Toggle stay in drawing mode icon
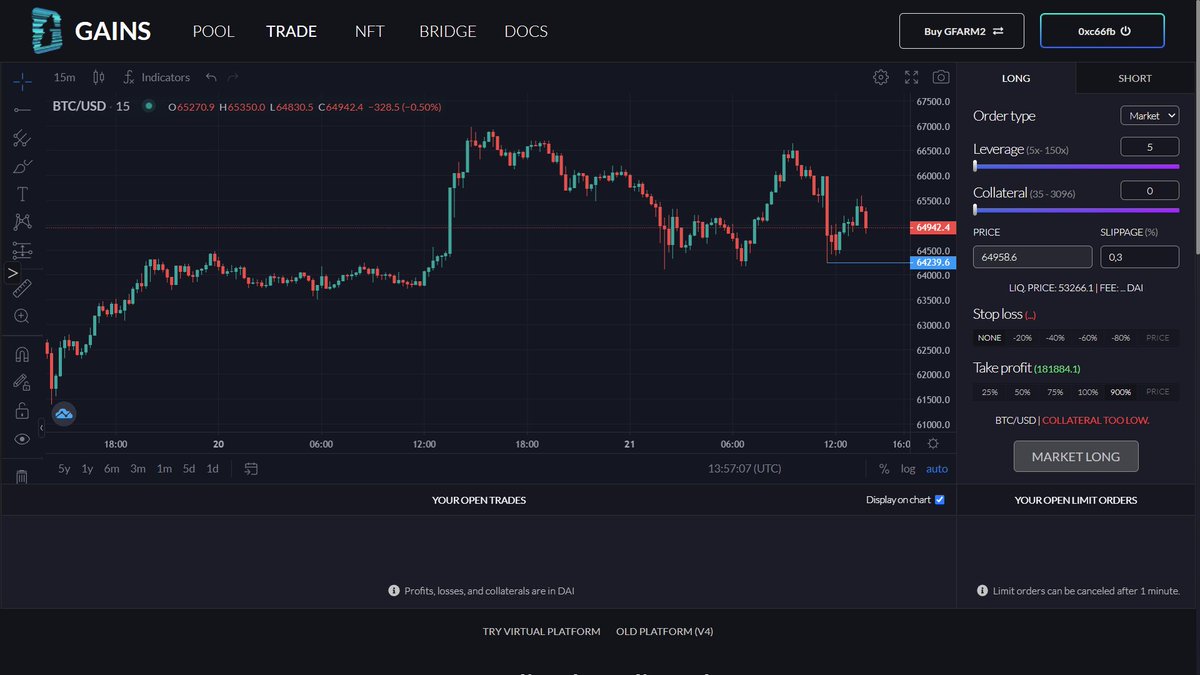1200x675 pixels. [22, 382]
